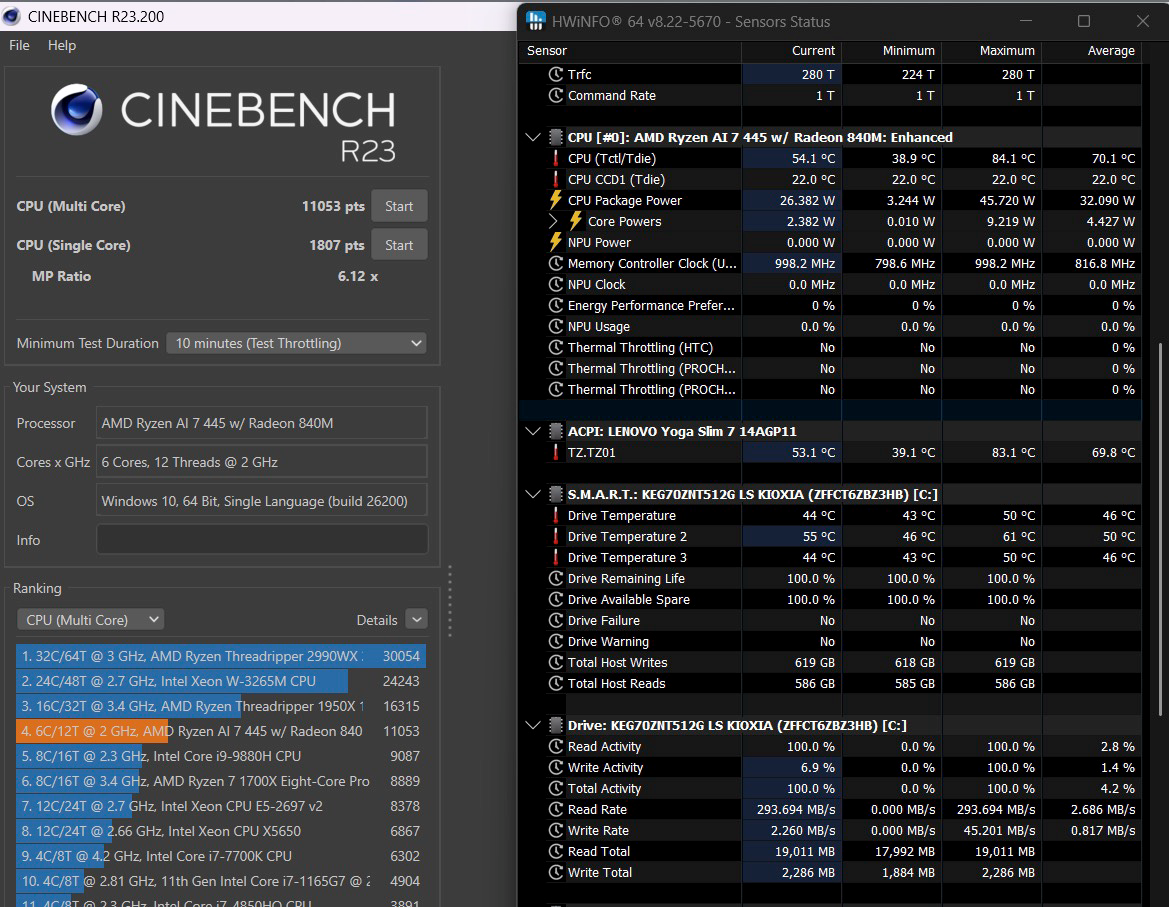
Task: Expand the ranking Details arrow button
Action: 417,620
